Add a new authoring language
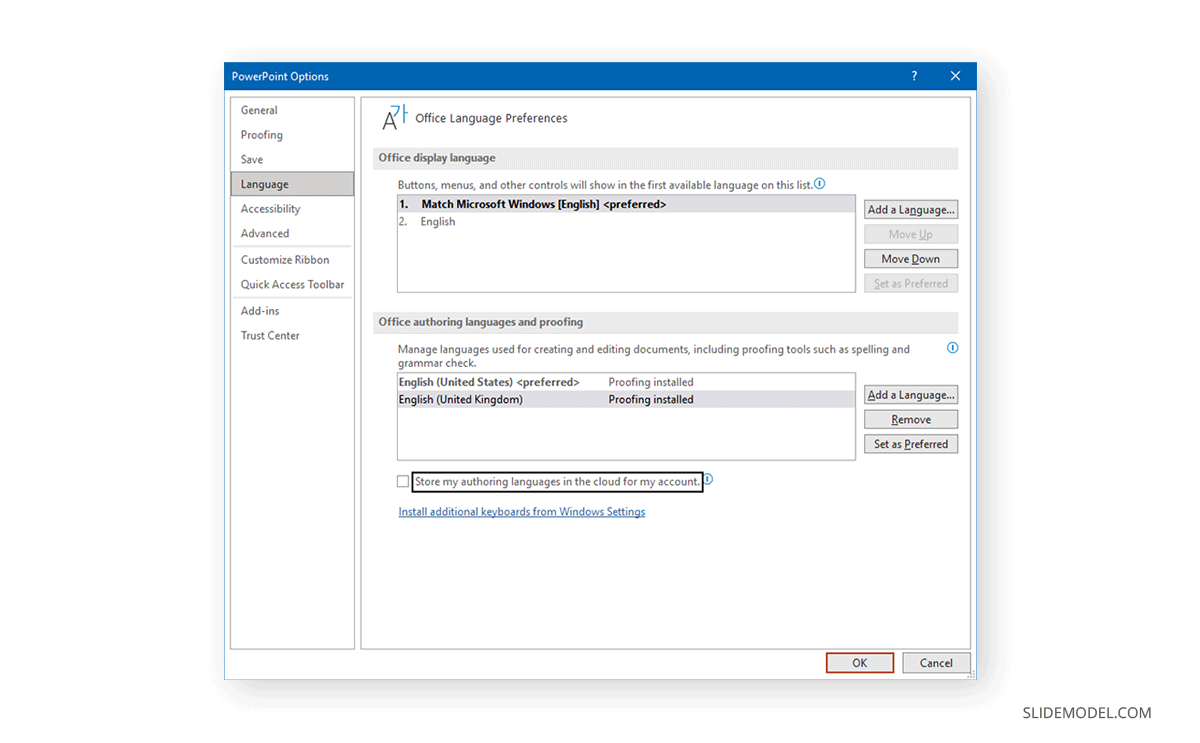Screen dimensions: 1200x743 pyautogui.click(x=910, y=394)
